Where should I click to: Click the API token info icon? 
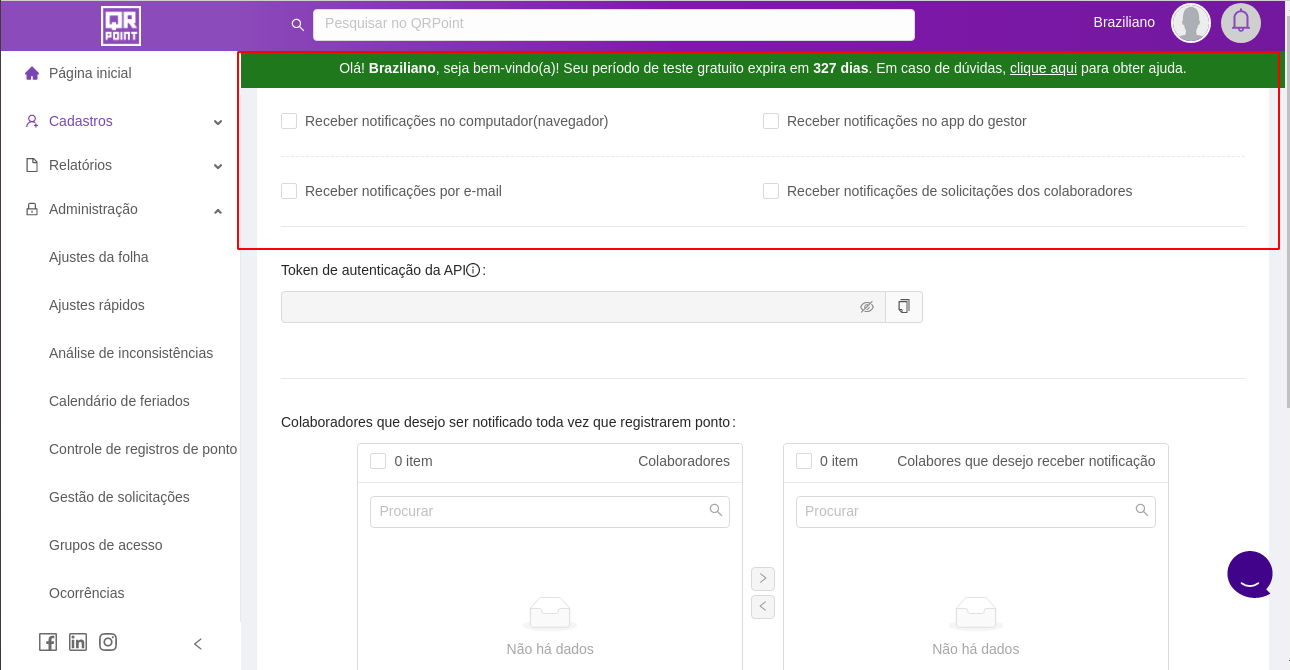473,270
